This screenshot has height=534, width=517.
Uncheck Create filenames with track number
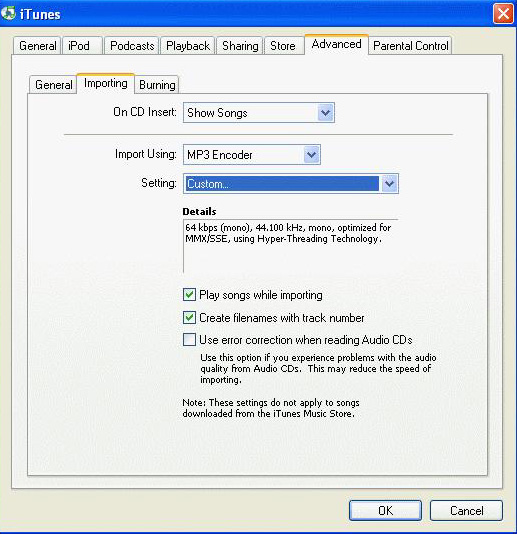tap(189, 318)
